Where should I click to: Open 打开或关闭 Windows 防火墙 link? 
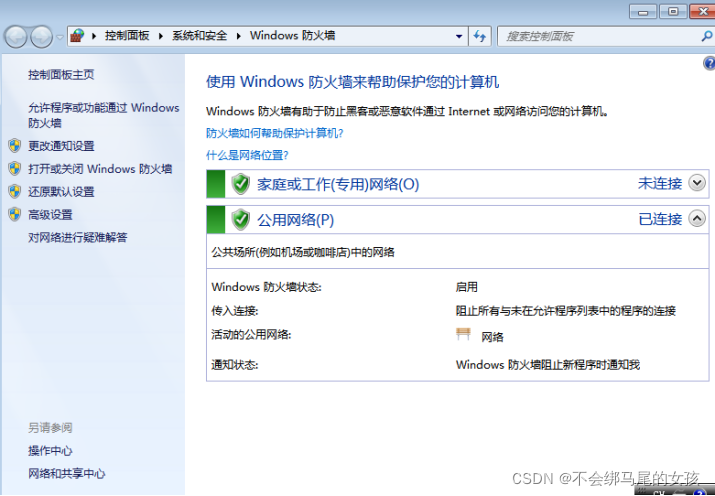tap(100, 169)
